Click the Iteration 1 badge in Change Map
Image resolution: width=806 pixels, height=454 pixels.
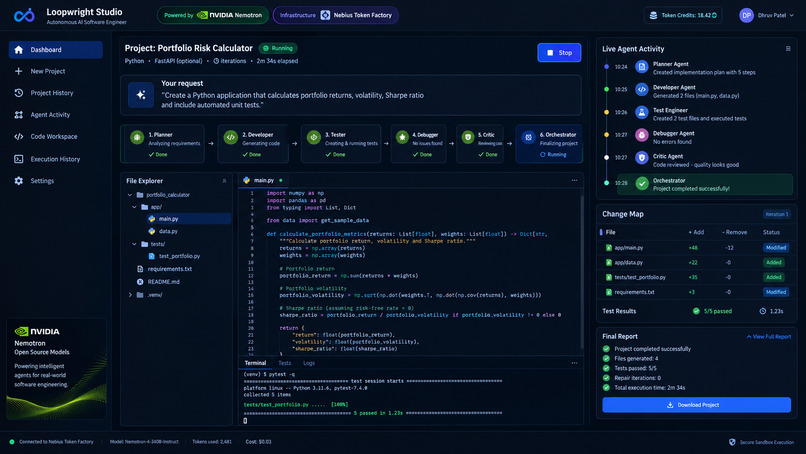click(x=776, y=214)
